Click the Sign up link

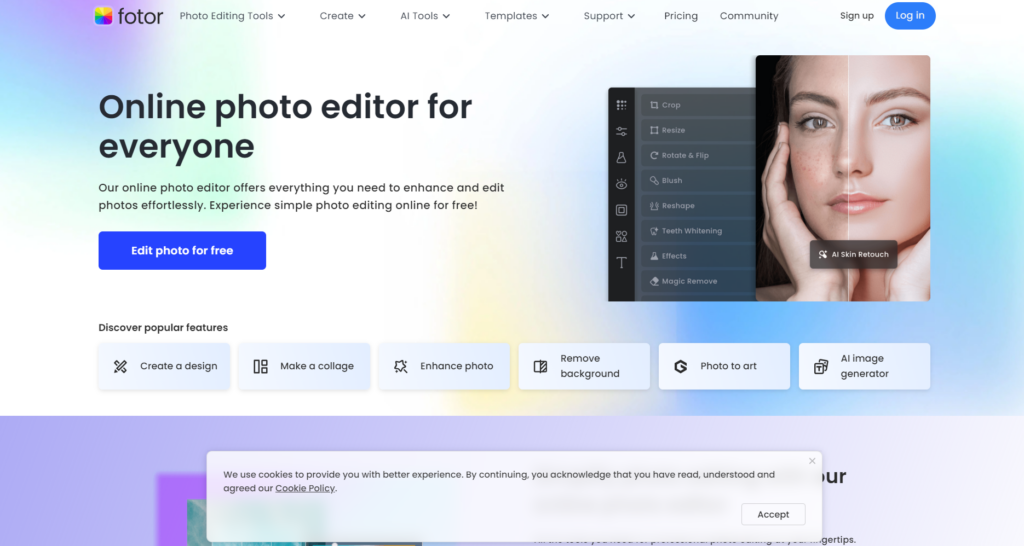pyautogui.click(x=856, y=16)
